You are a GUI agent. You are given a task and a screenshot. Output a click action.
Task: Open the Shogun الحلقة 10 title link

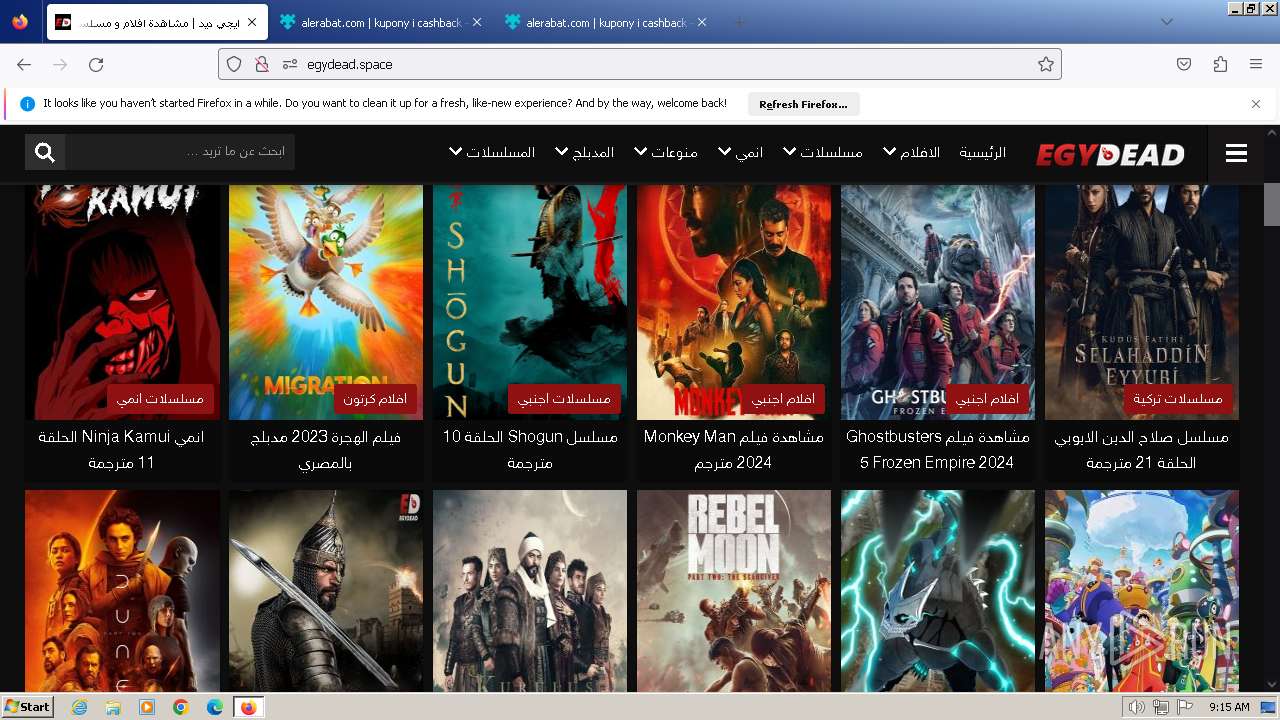click(530, 450)
